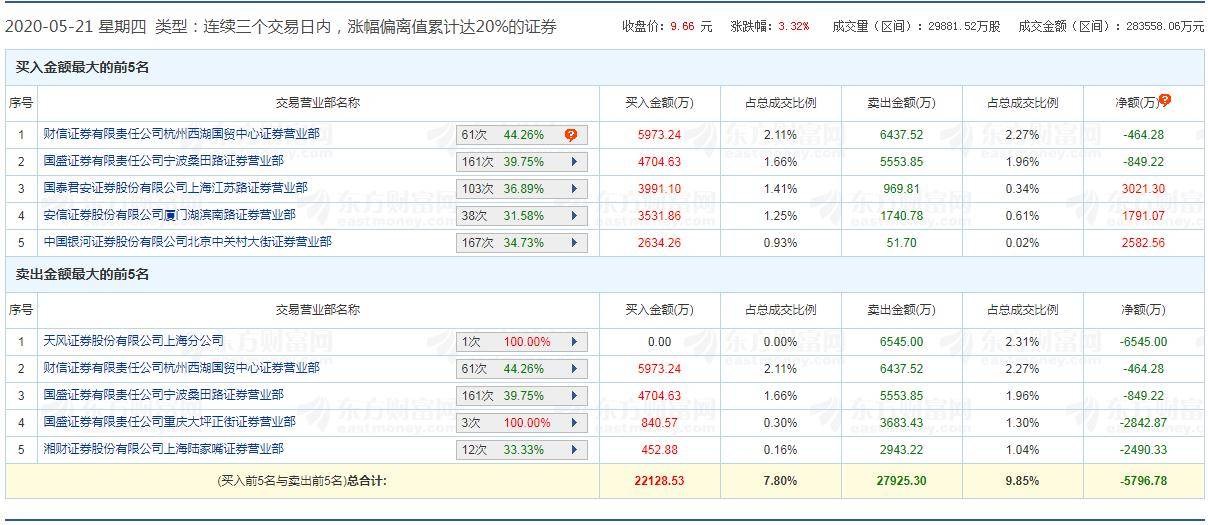Open the 国泰君安证券上海江苏路证券营业部 link
The image size is (1208, 525).
pyautogui.click(x=175, y=188)
